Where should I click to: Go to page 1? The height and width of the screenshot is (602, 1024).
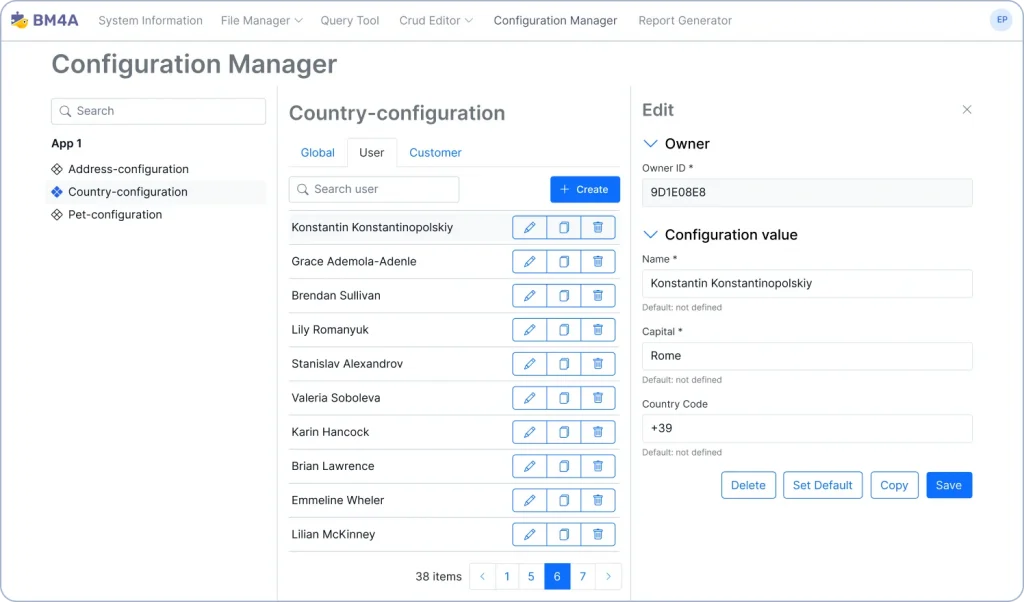click(x=507, y=577)
